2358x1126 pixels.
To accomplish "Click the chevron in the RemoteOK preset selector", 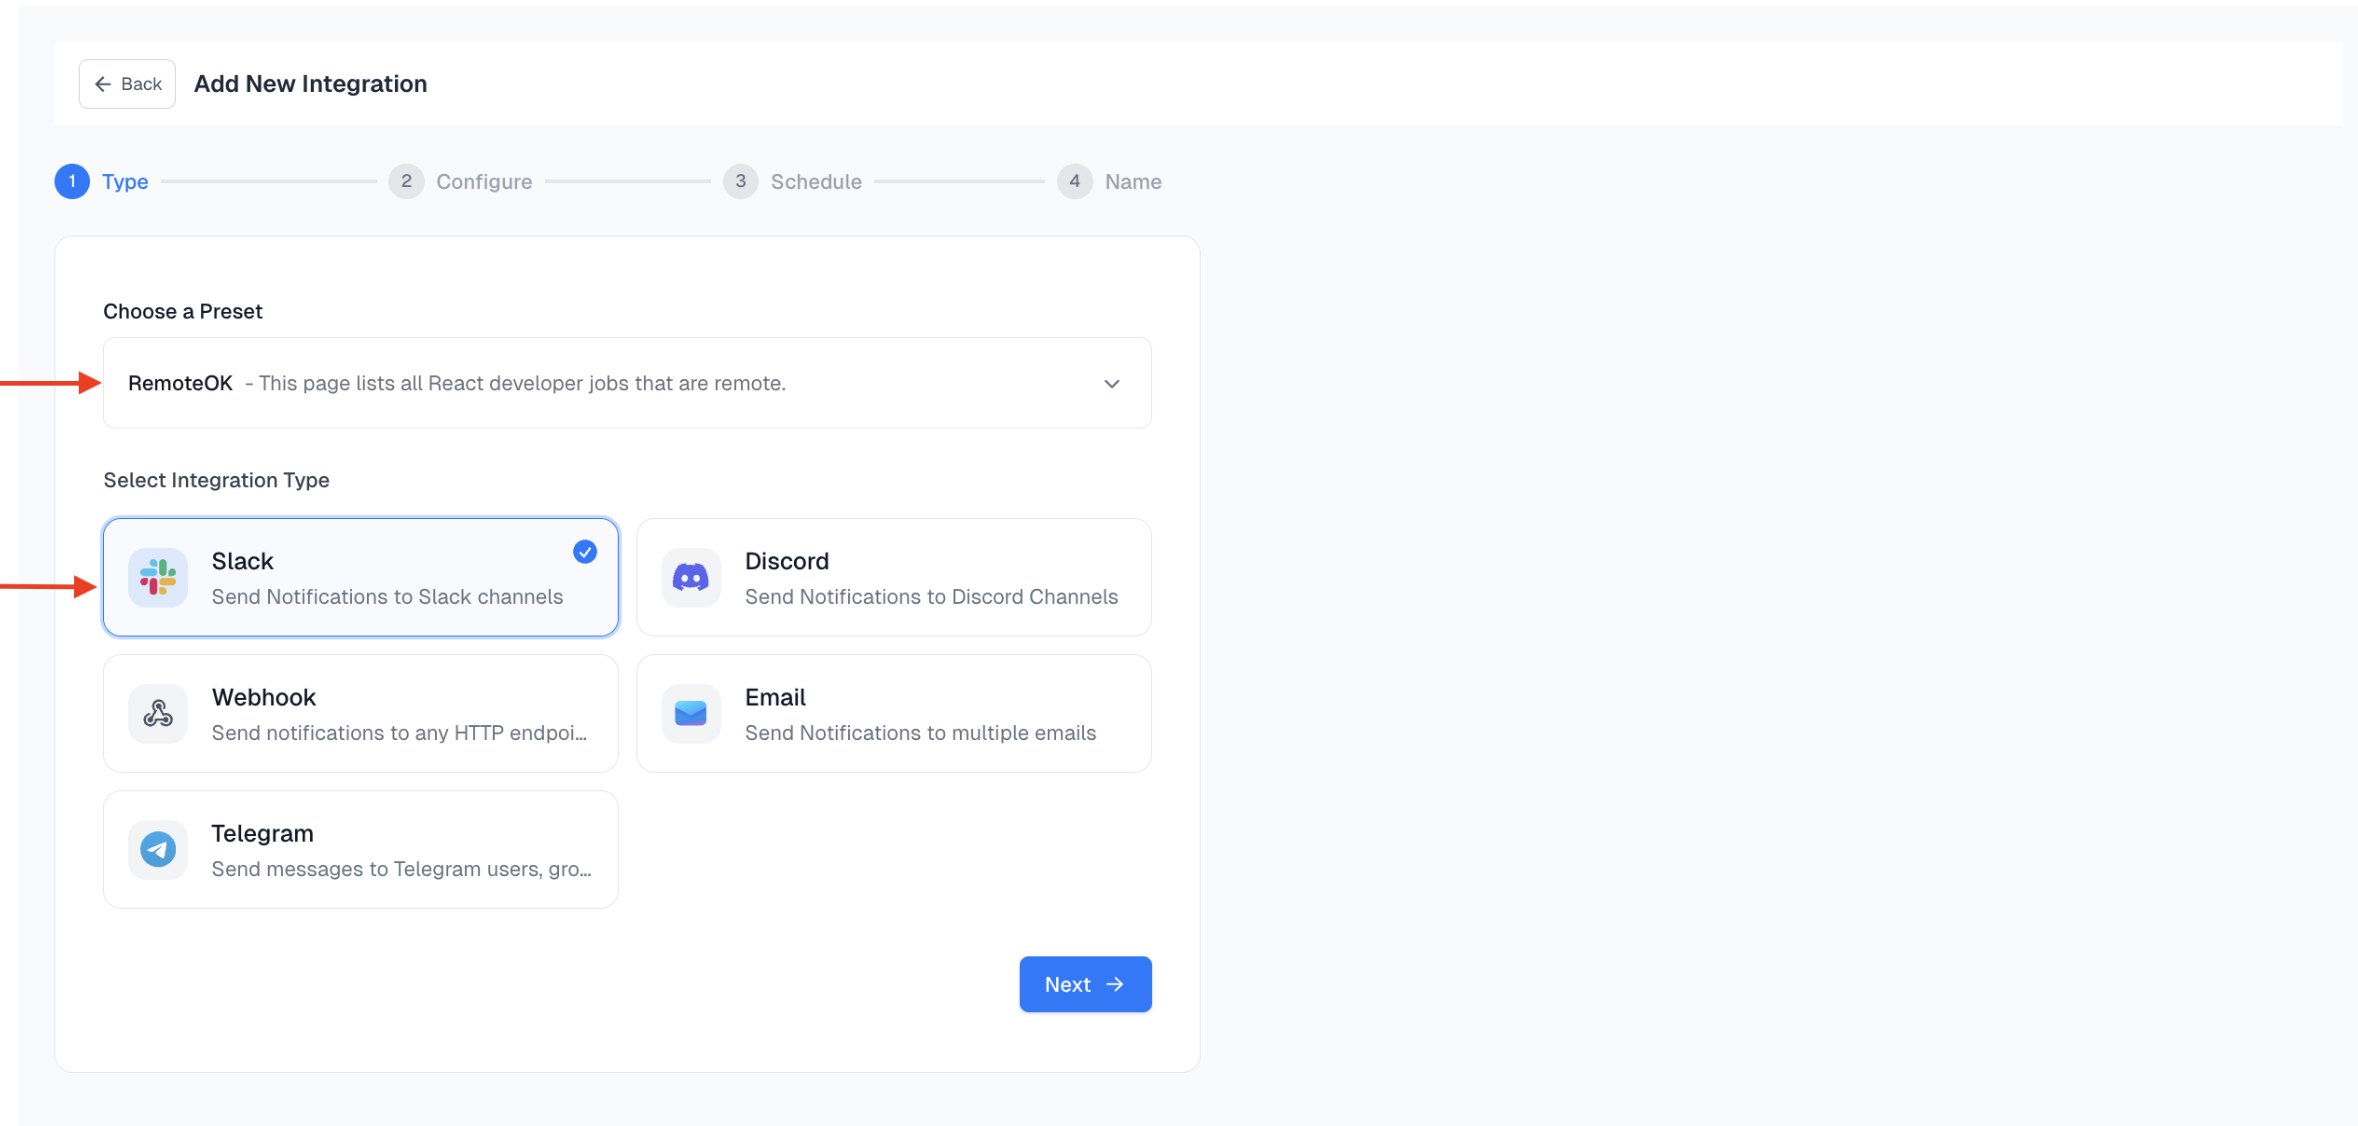I will 1111,383.
